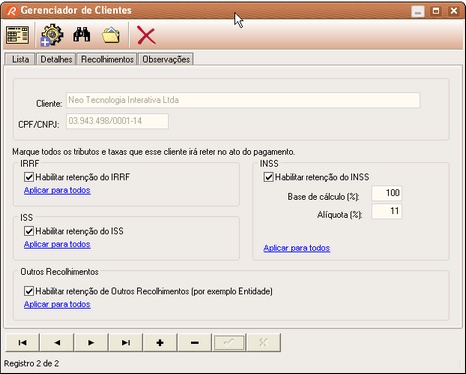Click the Registro 2 de 2 status text
This screenshot has height=374, width=466.
31,363
